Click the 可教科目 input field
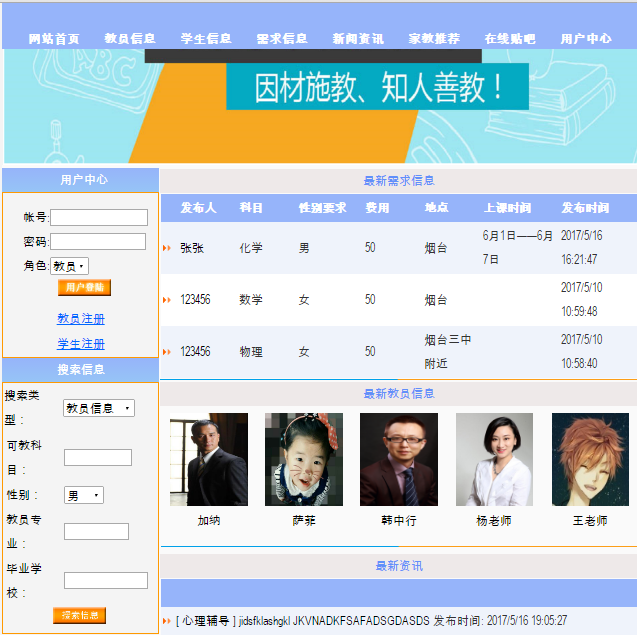The width and height of the screenshot is (637, 635). (98, 457)
